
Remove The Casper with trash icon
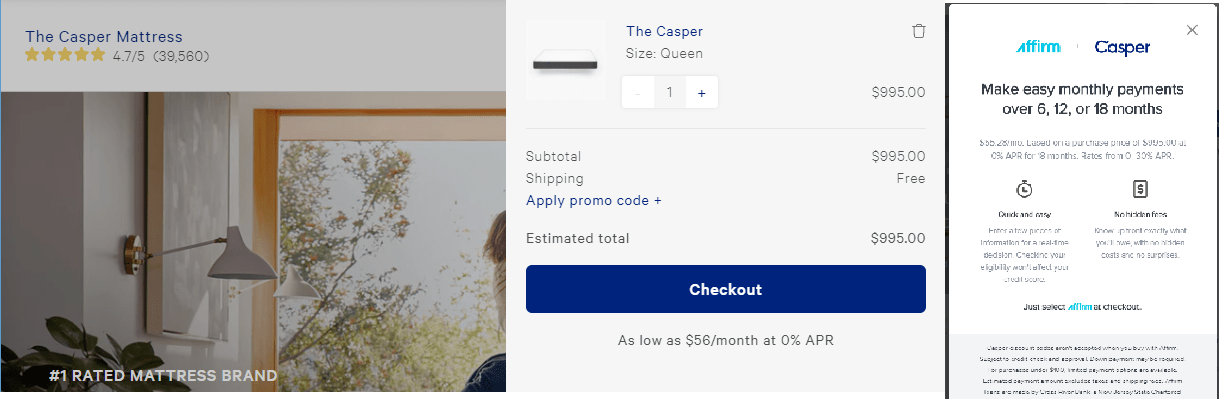point(919,31)
